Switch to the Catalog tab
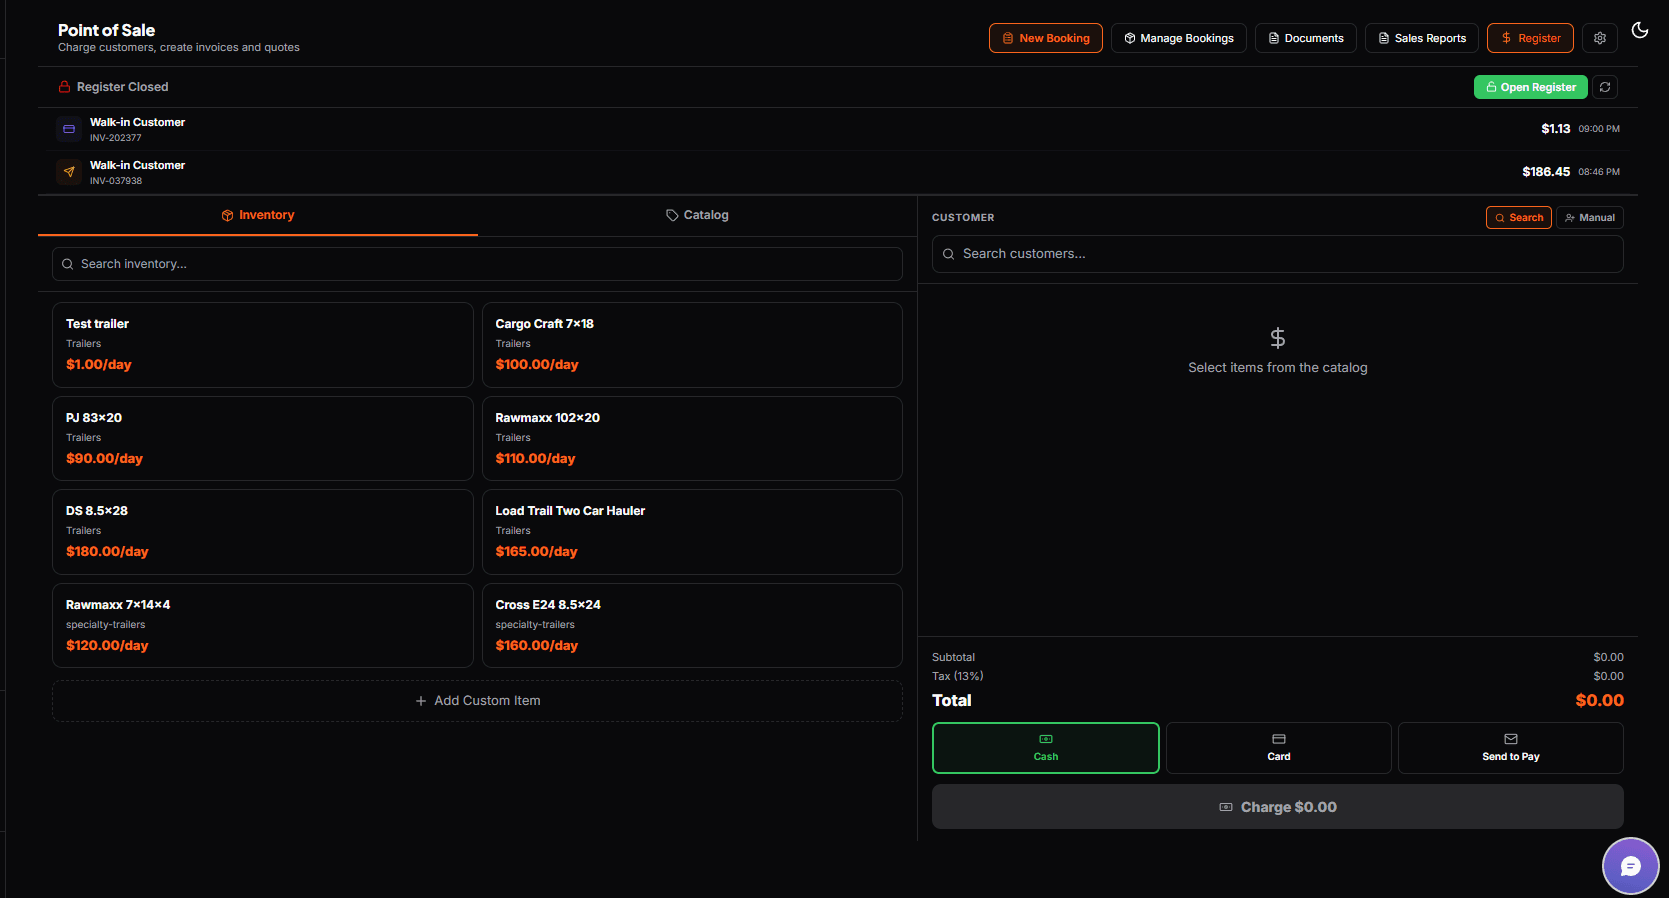Image resolution: width=1669 pixels, height=898 pixels. pyautogui.click(x=697, y=215)
